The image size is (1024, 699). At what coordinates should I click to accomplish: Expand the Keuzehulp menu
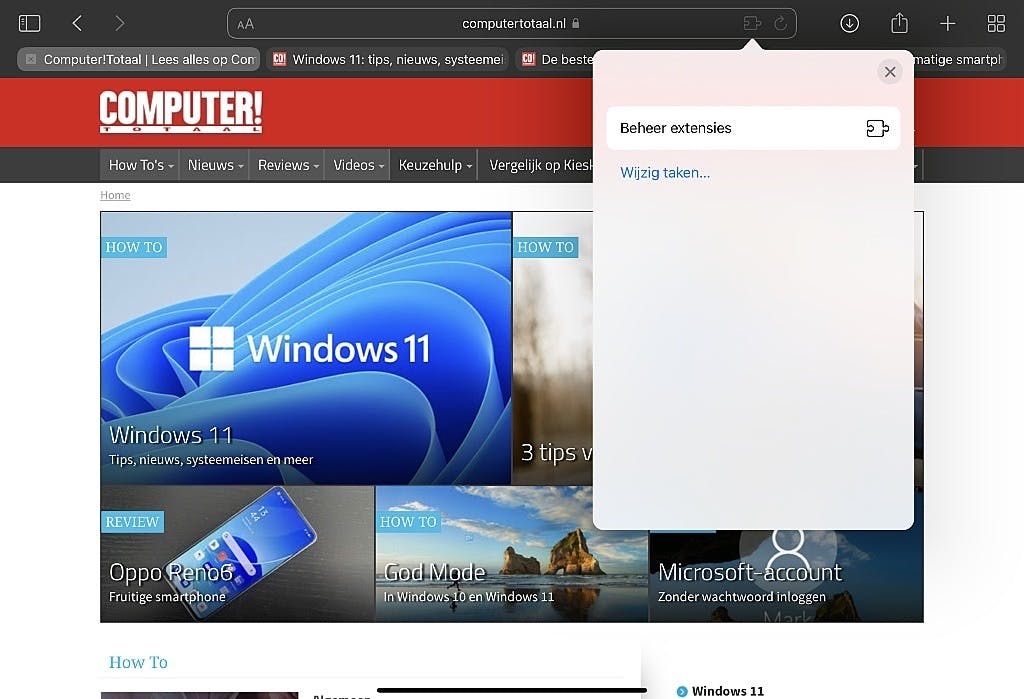pyautogui.click(x=435, y=165)
